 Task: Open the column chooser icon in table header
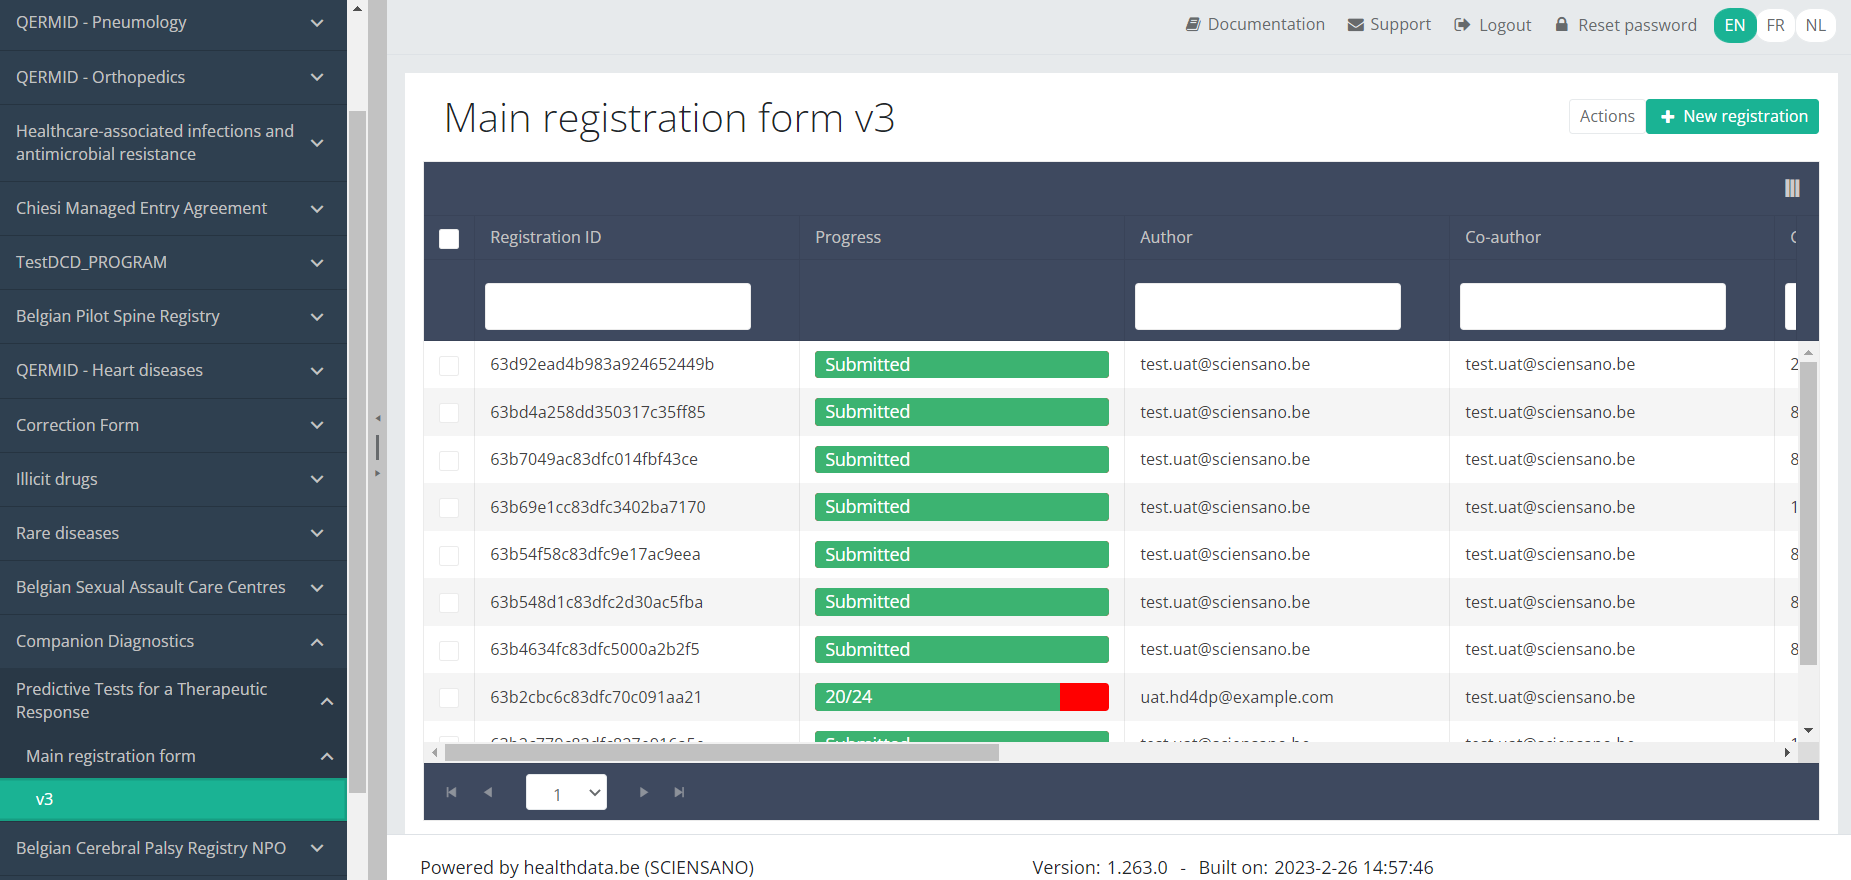pyautogui.click(x=1791, y=188)
